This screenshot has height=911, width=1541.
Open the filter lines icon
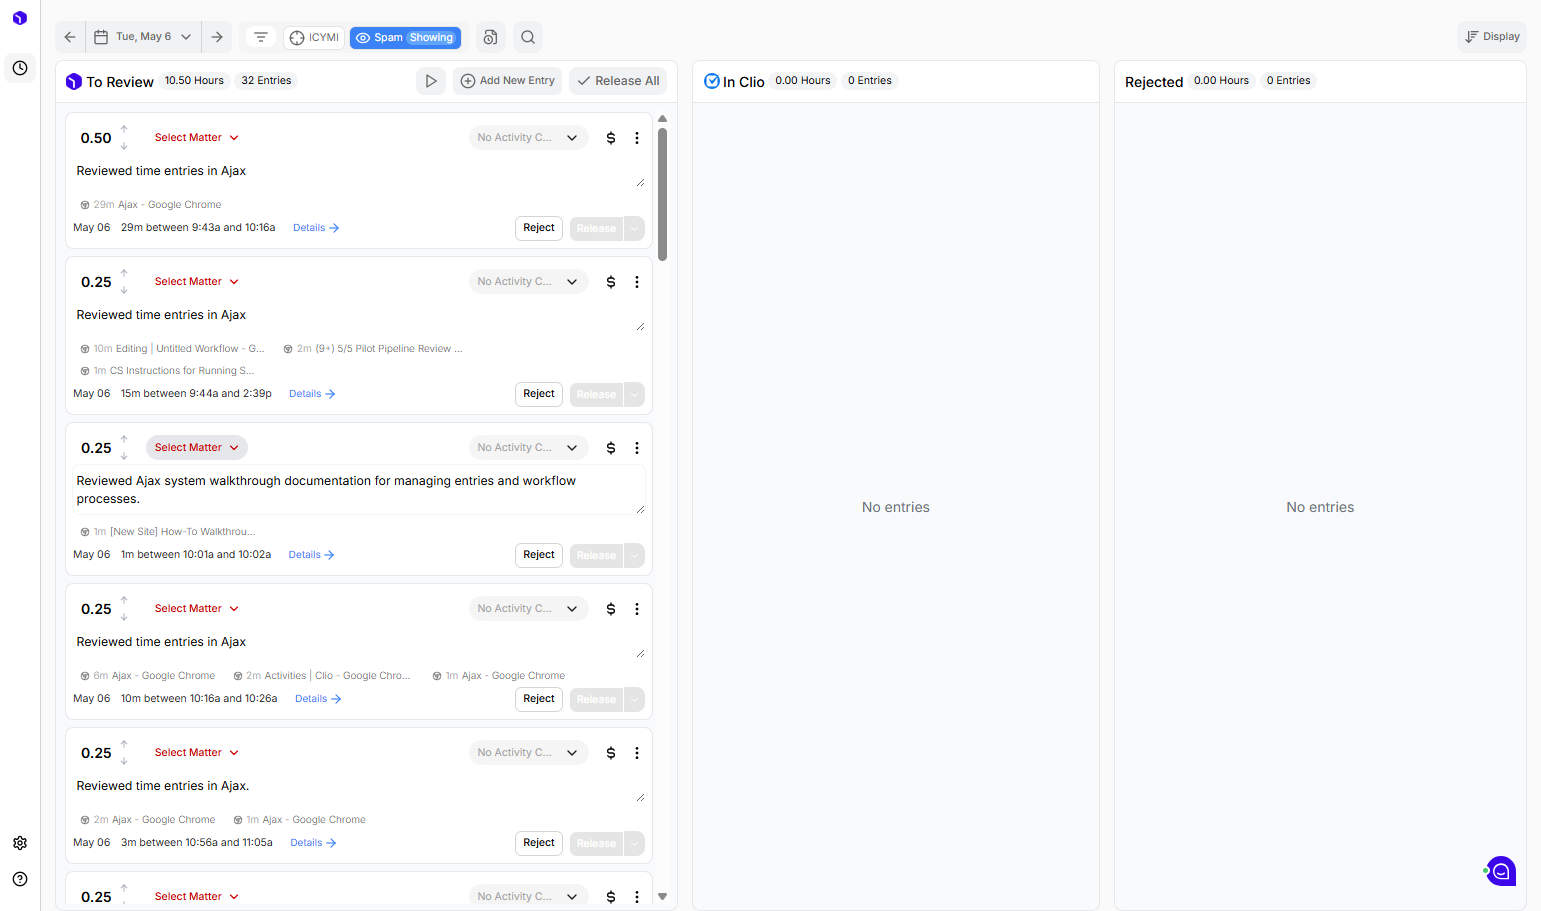coord(261,37)
